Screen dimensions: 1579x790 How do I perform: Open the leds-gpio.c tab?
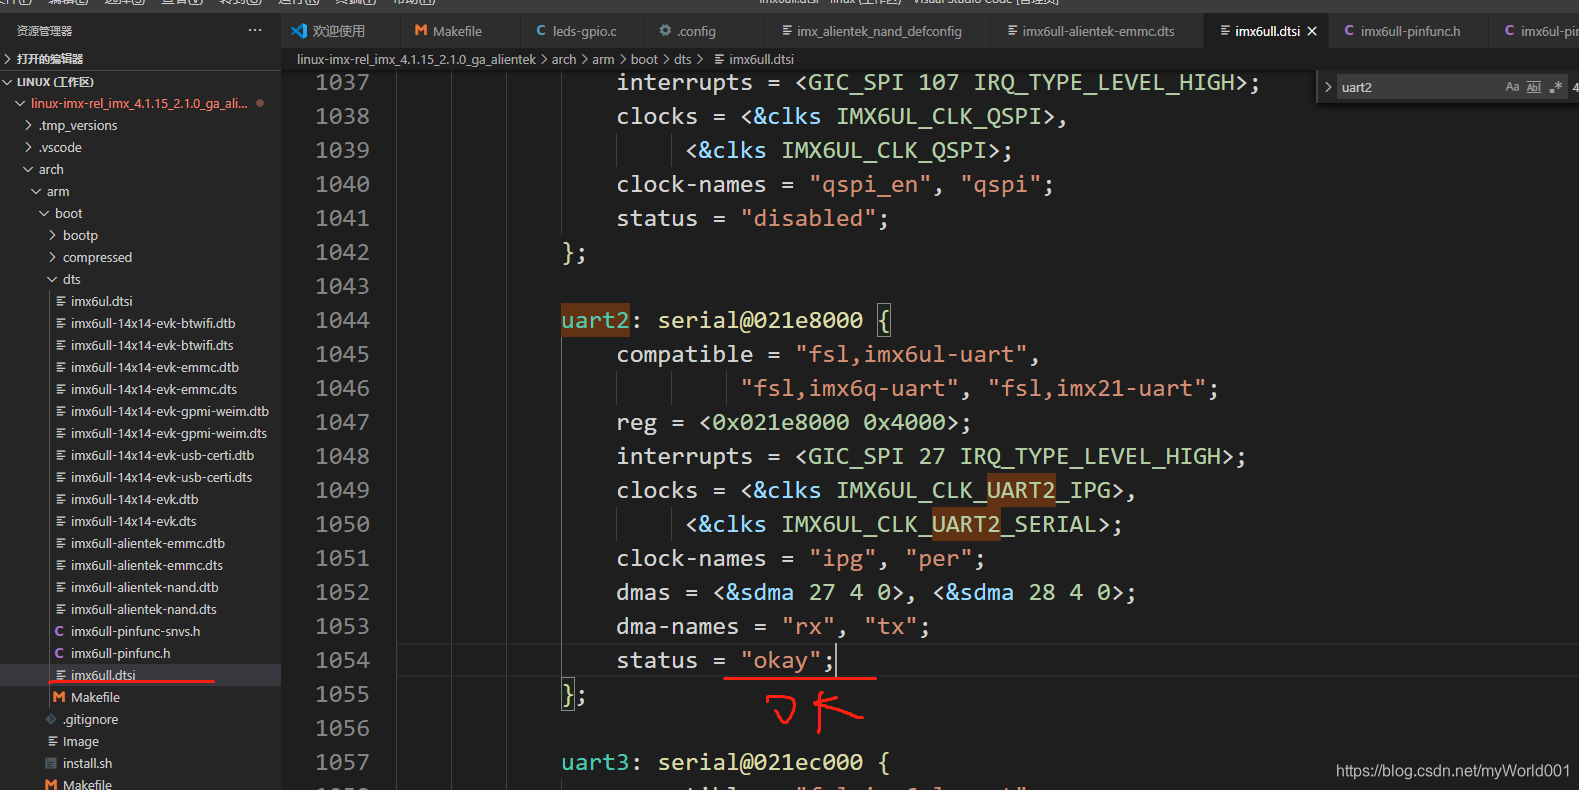pyautogui.click(x=577, y=31)
